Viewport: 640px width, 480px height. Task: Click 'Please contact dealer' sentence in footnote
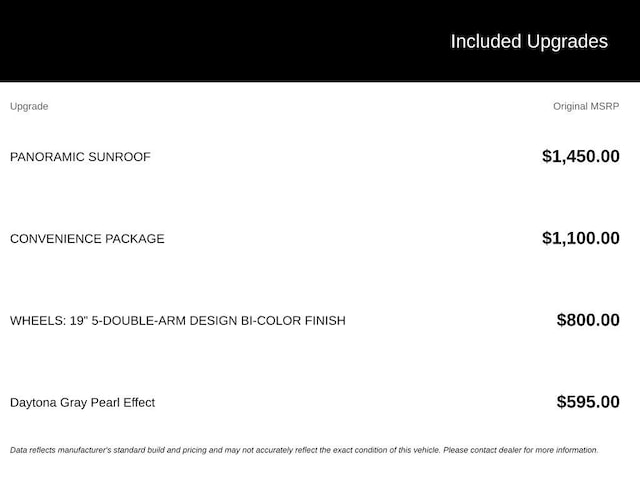coord(521,450)
